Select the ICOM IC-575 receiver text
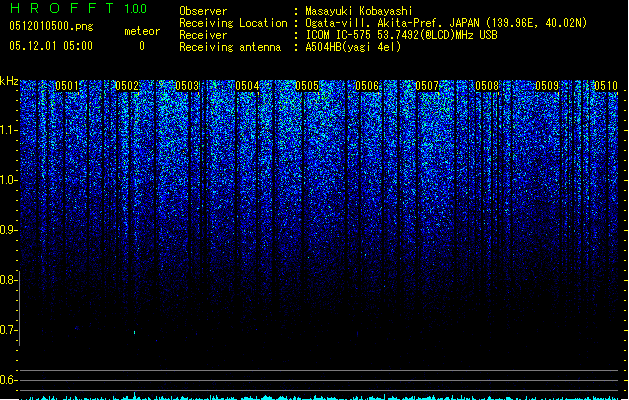Viewport: 629px width, 400px height. [x=402, y=35]
